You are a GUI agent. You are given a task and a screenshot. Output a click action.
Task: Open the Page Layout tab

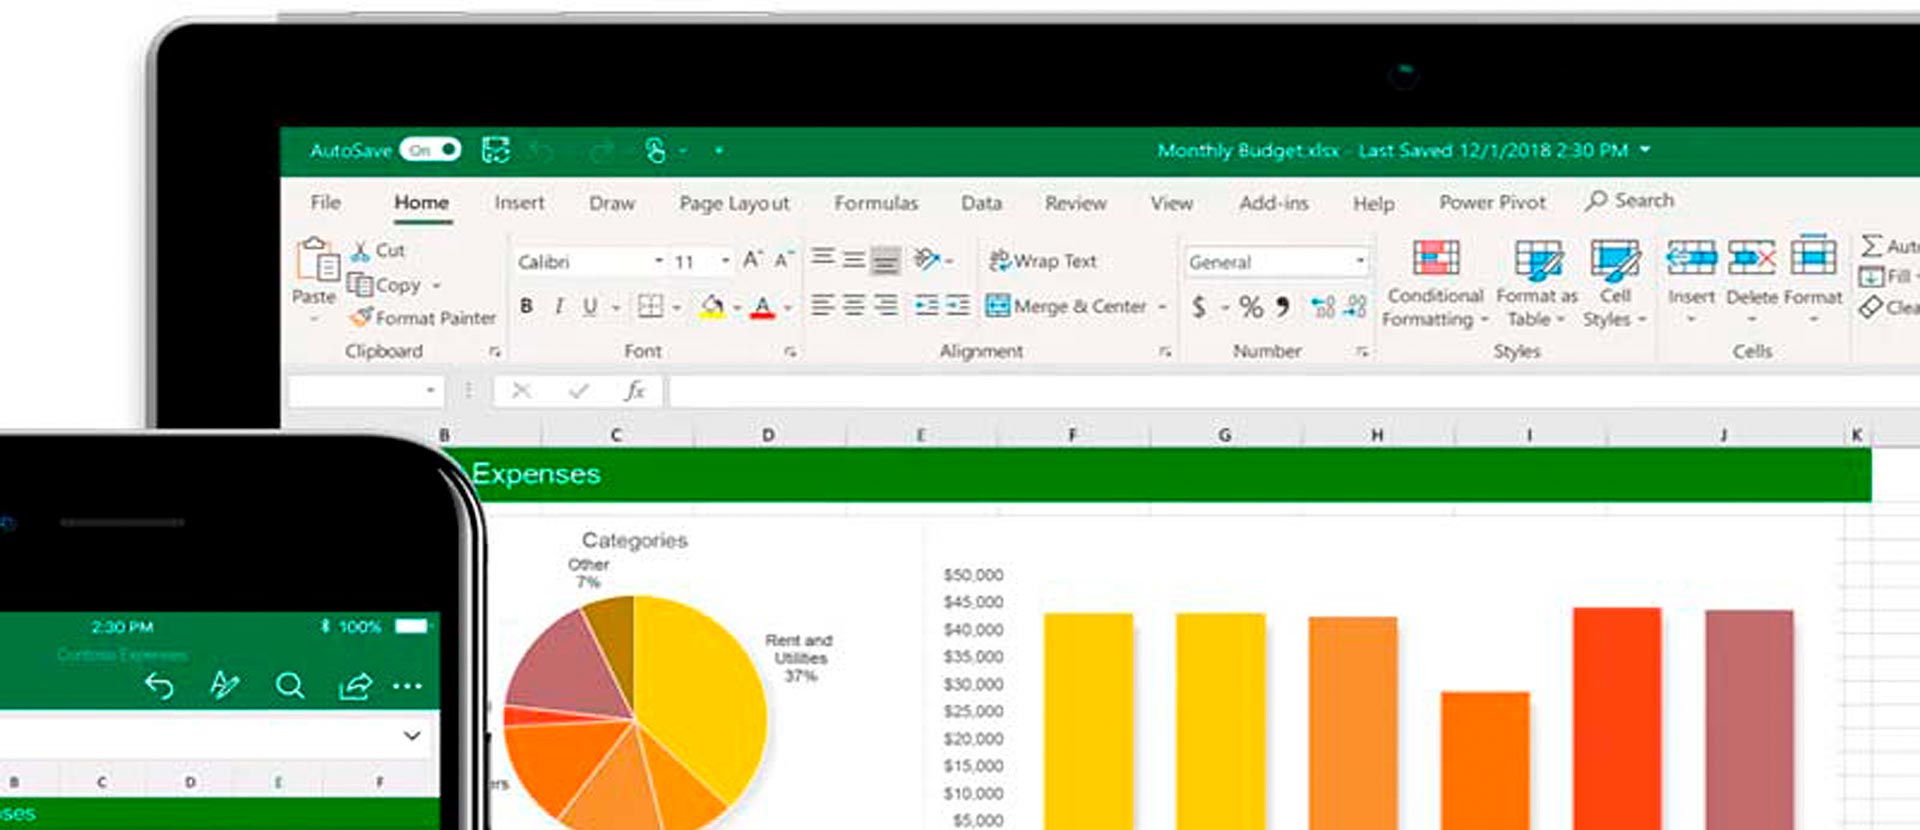[734, 203]
